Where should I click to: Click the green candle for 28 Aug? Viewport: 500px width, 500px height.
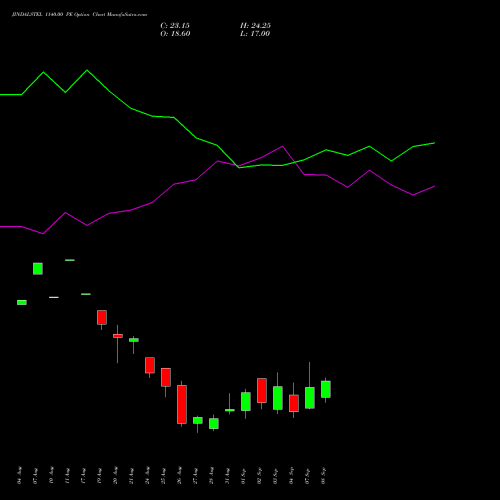click(214, 424)
